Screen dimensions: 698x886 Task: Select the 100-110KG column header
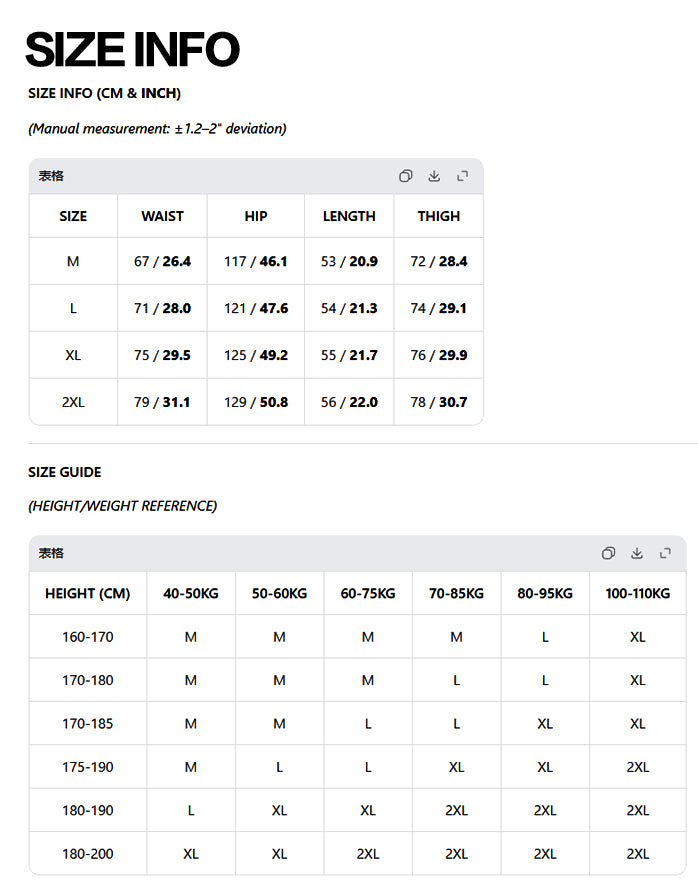pos(638,594)
